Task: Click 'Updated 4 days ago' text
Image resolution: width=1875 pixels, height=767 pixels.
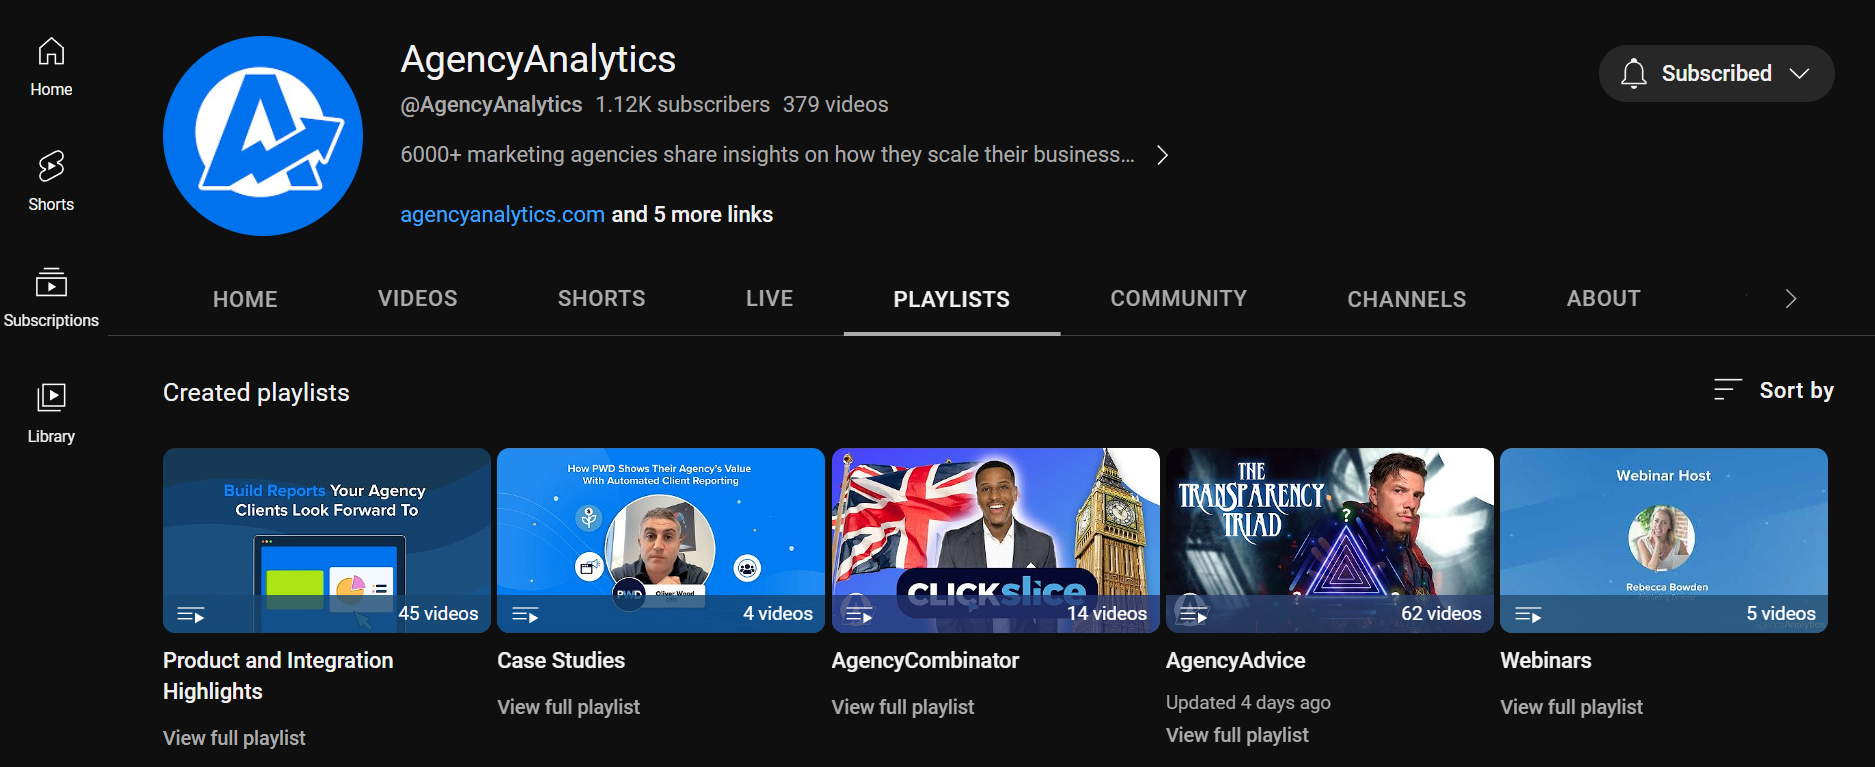Action: point(1248,703)
